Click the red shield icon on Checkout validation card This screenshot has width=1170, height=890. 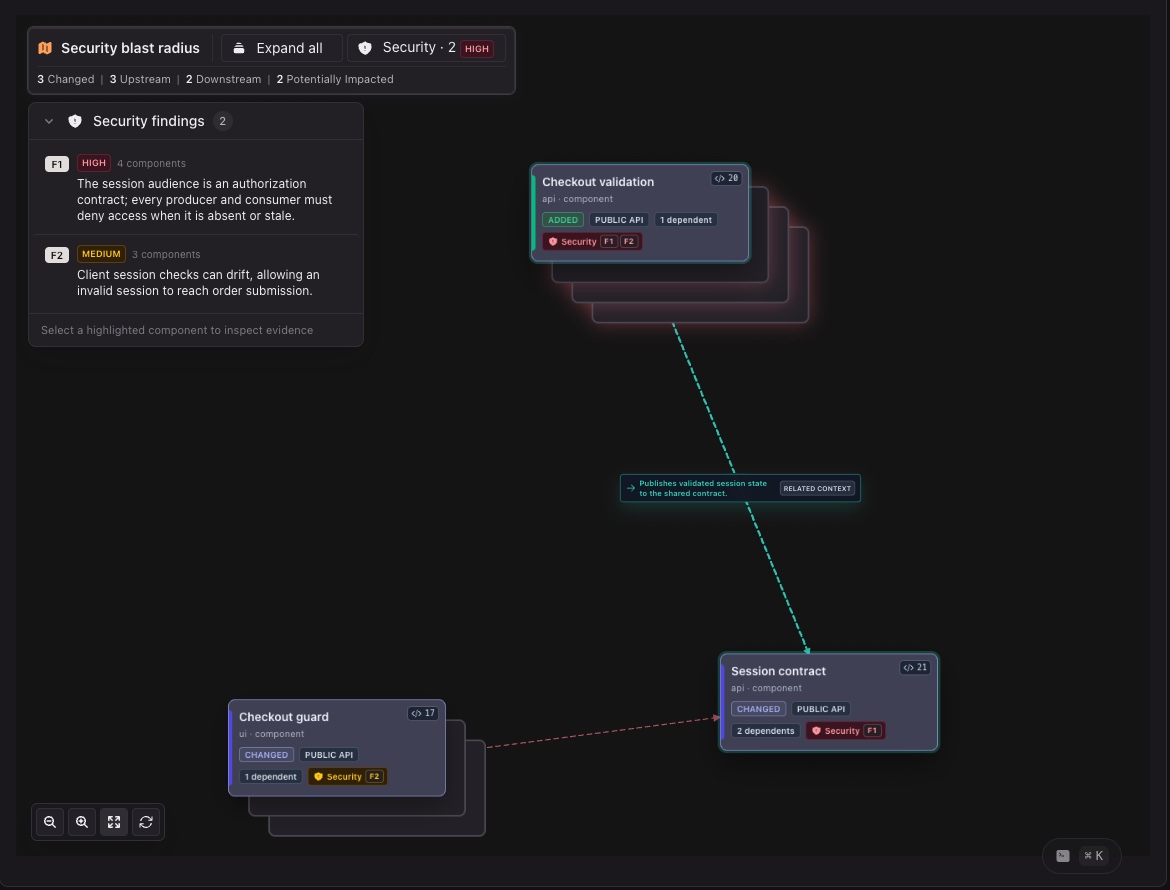coord(553,242)
